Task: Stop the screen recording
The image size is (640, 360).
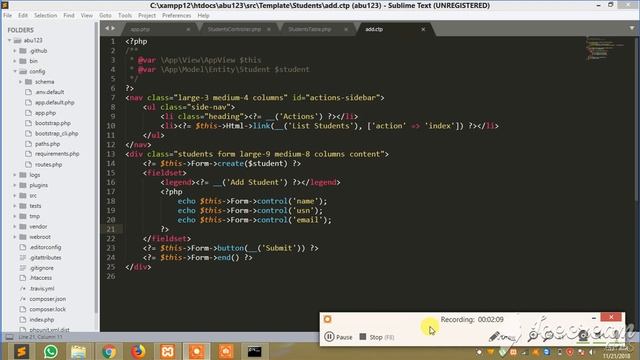Action: pyautogui.click(x=376, y=337)
